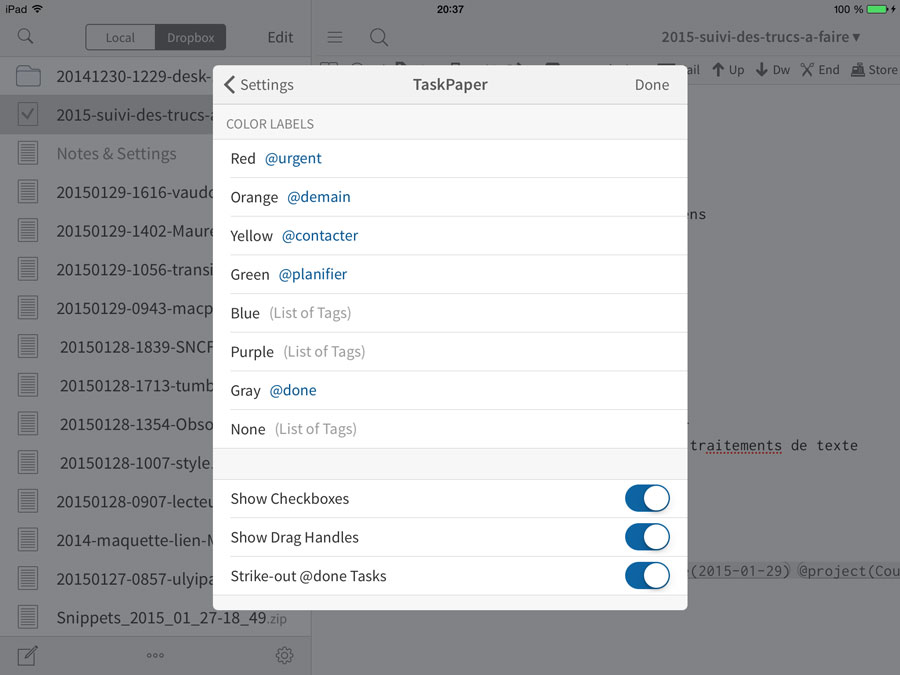Tap the @project tag in the editor

click(x=849, y=571)
